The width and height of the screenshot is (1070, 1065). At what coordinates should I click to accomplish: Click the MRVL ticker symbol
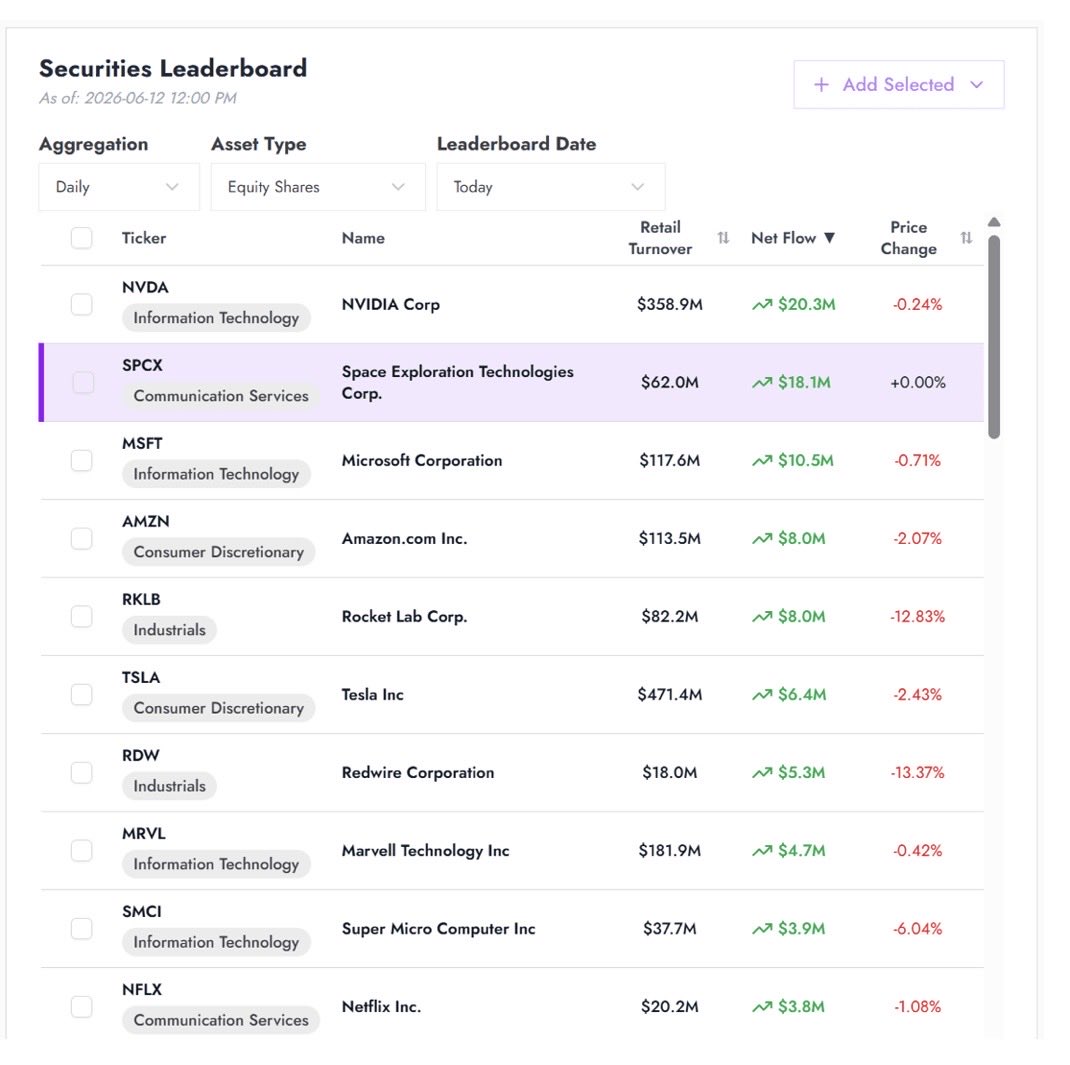143,834
